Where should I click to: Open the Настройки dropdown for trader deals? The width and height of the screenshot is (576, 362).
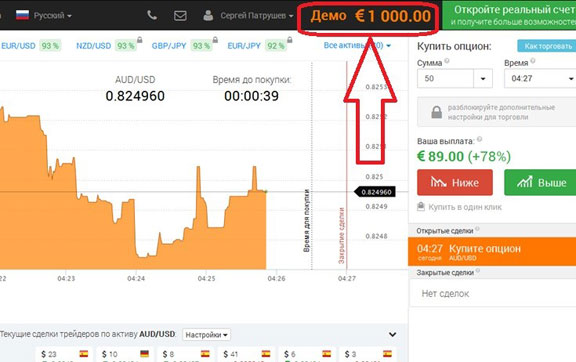[x=206, y=335]
